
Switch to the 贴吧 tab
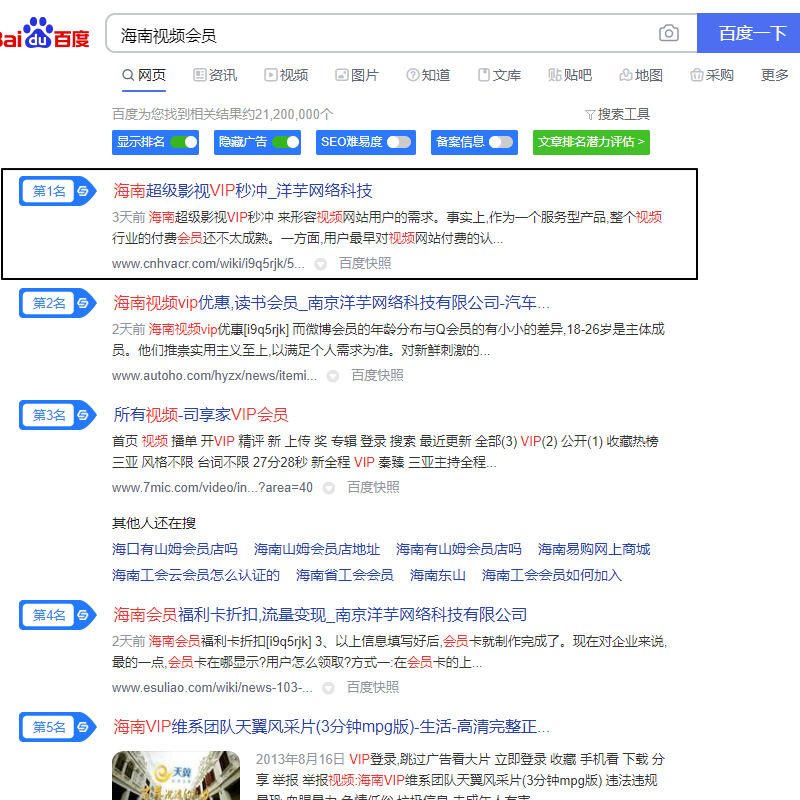pyautogui.click(x=570, y=75)
